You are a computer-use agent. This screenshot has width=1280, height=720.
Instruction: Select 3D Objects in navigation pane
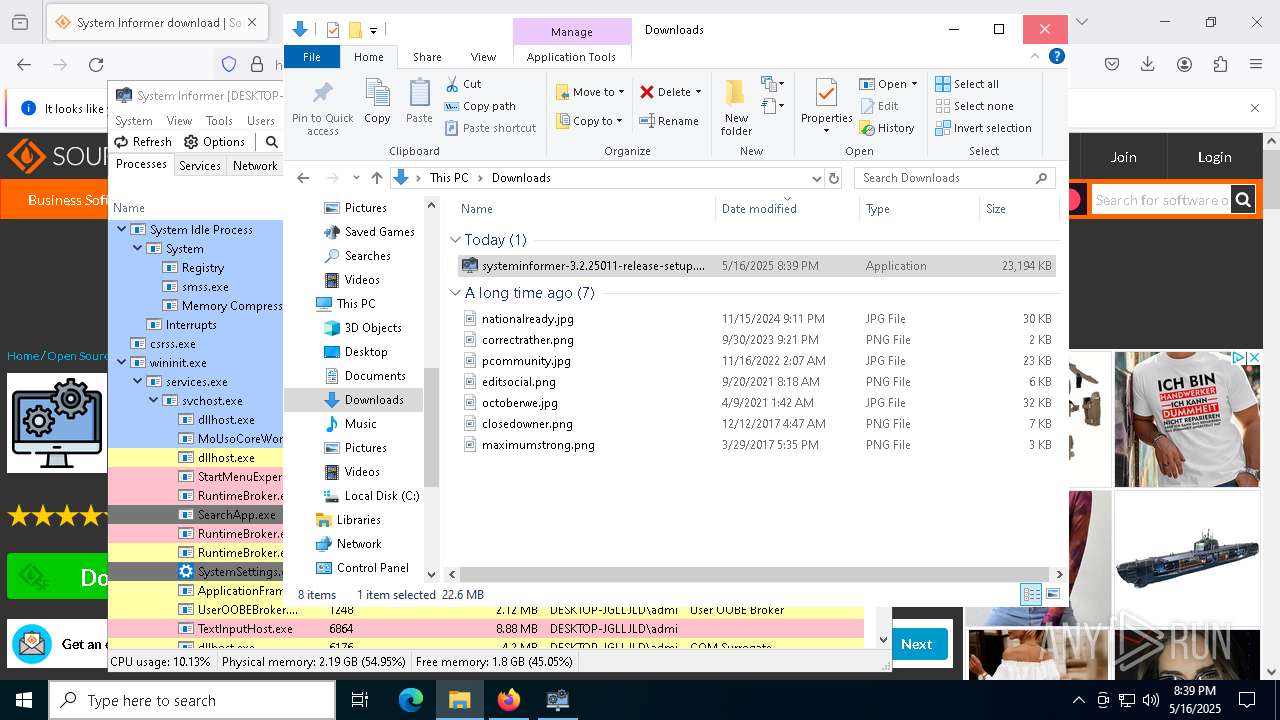coord(363,328)
